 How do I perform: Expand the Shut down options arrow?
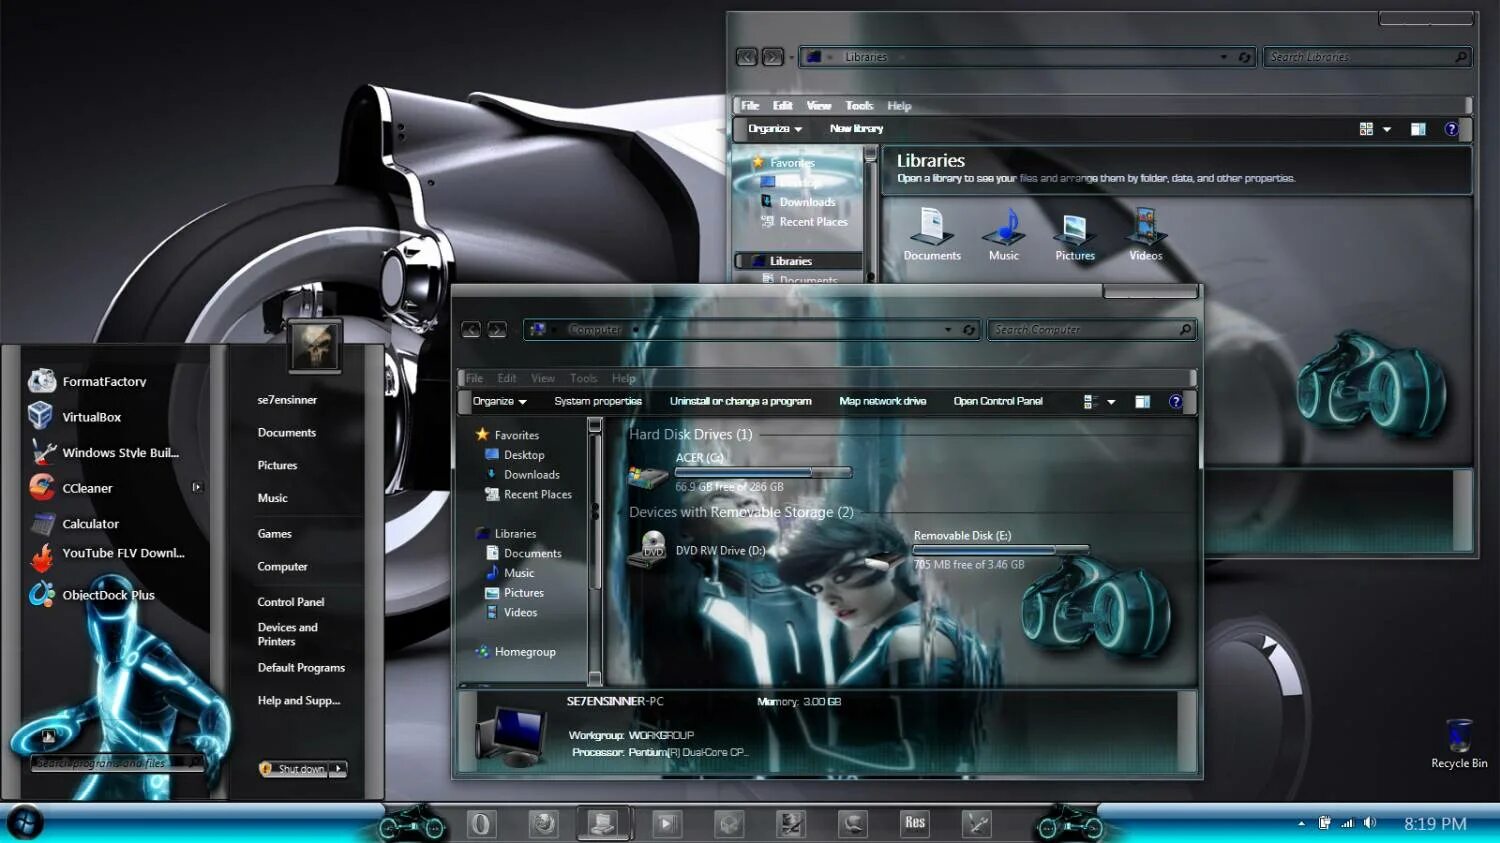tap(339, 769)
